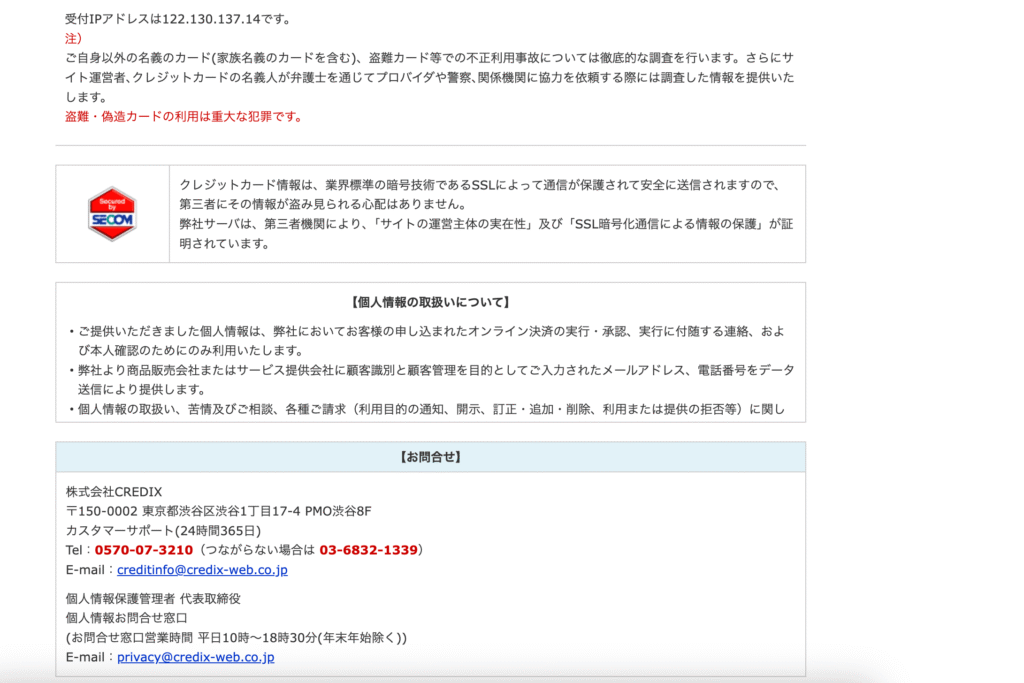Viewport: 1024px width, 683px height.
Task: Click the Secured by SECOM seal icon
Action: tap(112, 214)
